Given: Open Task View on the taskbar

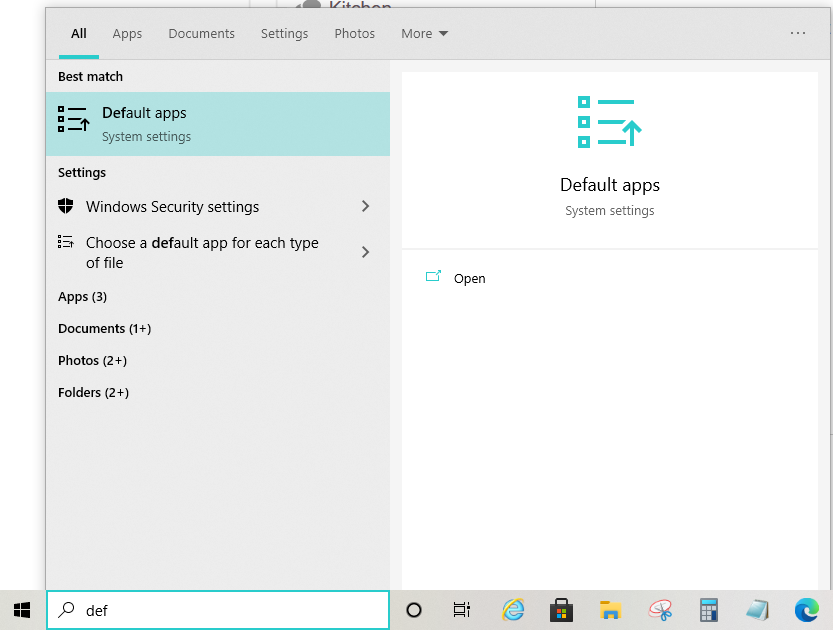Looking at the screenshot, I should pyautogui.click(x=461, y=610).
